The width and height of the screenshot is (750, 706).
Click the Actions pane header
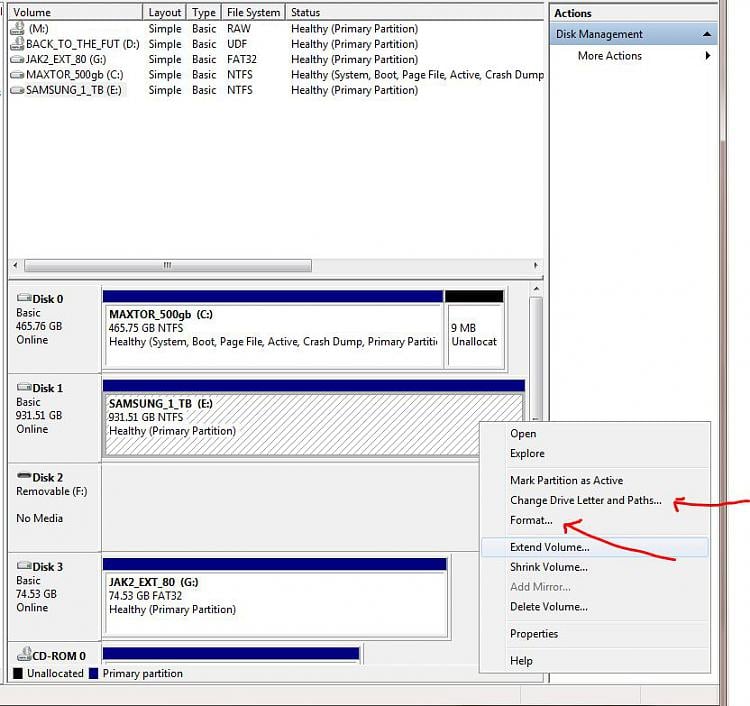pos(633,13)
